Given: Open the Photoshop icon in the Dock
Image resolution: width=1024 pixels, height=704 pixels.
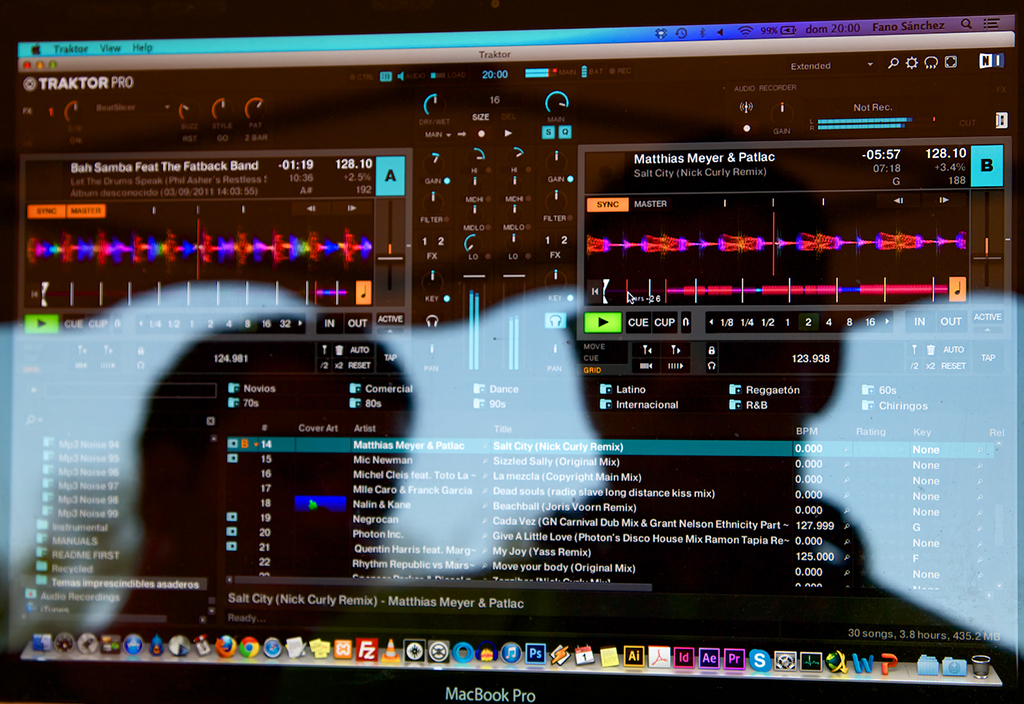Looking at the screenshot, I should (535, 654).
